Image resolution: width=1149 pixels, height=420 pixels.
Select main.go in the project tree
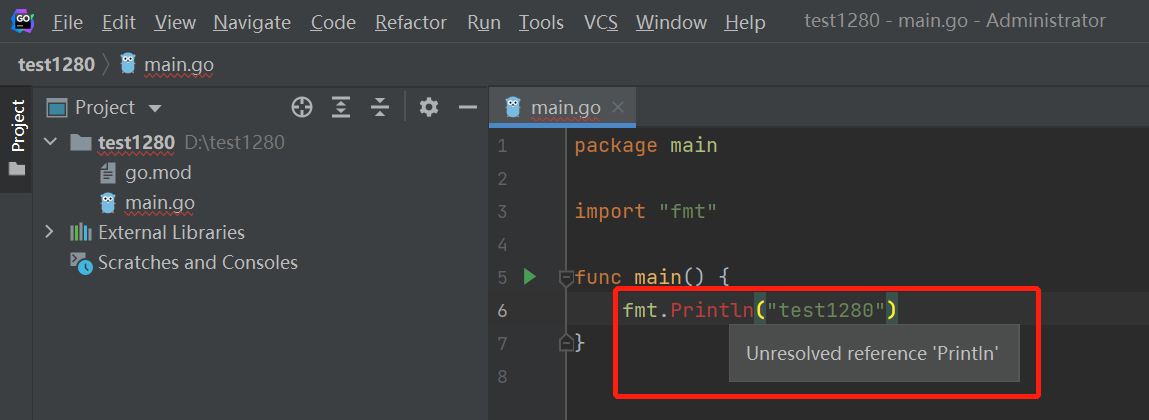click(160, 202)
